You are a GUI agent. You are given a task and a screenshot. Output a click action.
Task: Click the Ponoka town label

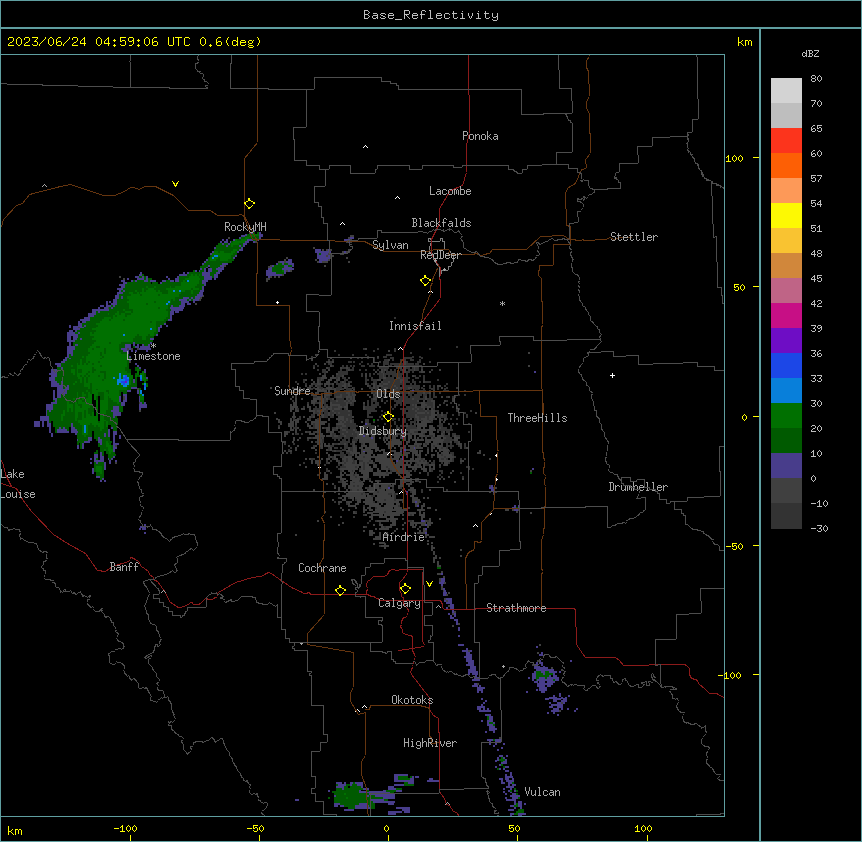click(x=480, y=136)
